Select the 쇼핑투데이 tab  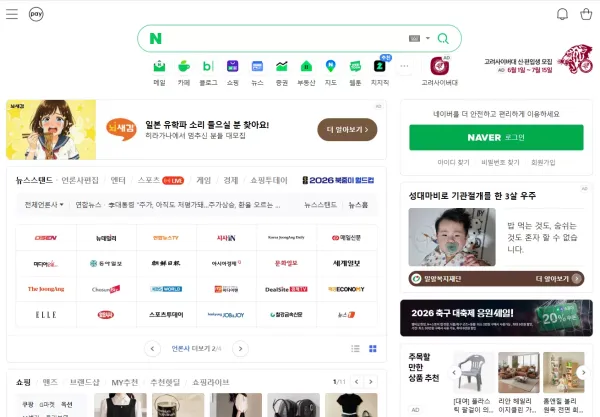pos(269,180)
